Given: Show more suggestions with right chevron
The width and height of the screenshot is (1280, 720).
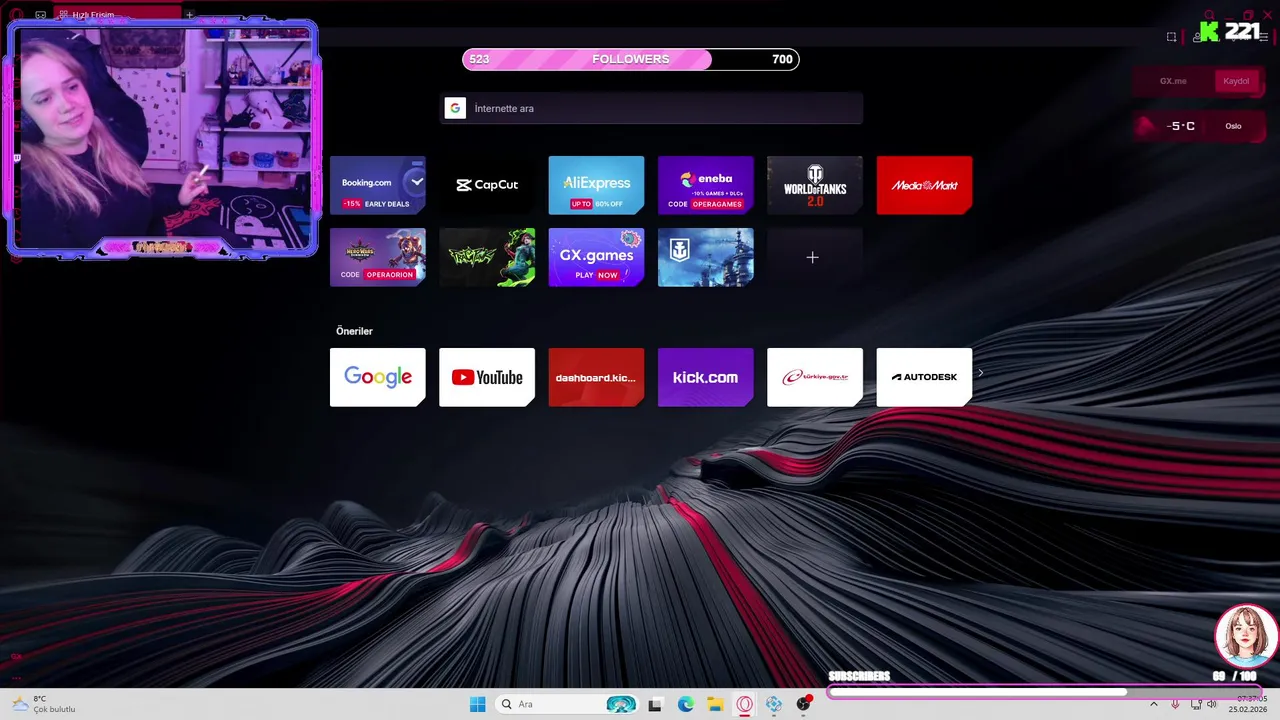Looking at the screenshot, I should (x=981, y=373).
